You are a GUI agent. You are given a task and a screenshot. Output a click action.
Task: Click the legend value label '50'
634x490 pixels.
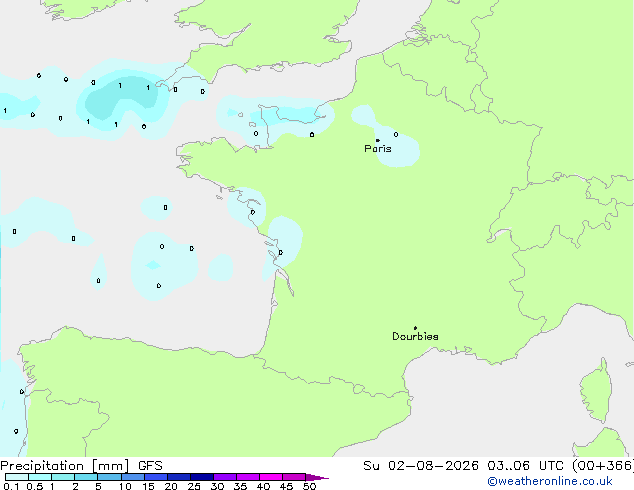[x=309, y=486]
